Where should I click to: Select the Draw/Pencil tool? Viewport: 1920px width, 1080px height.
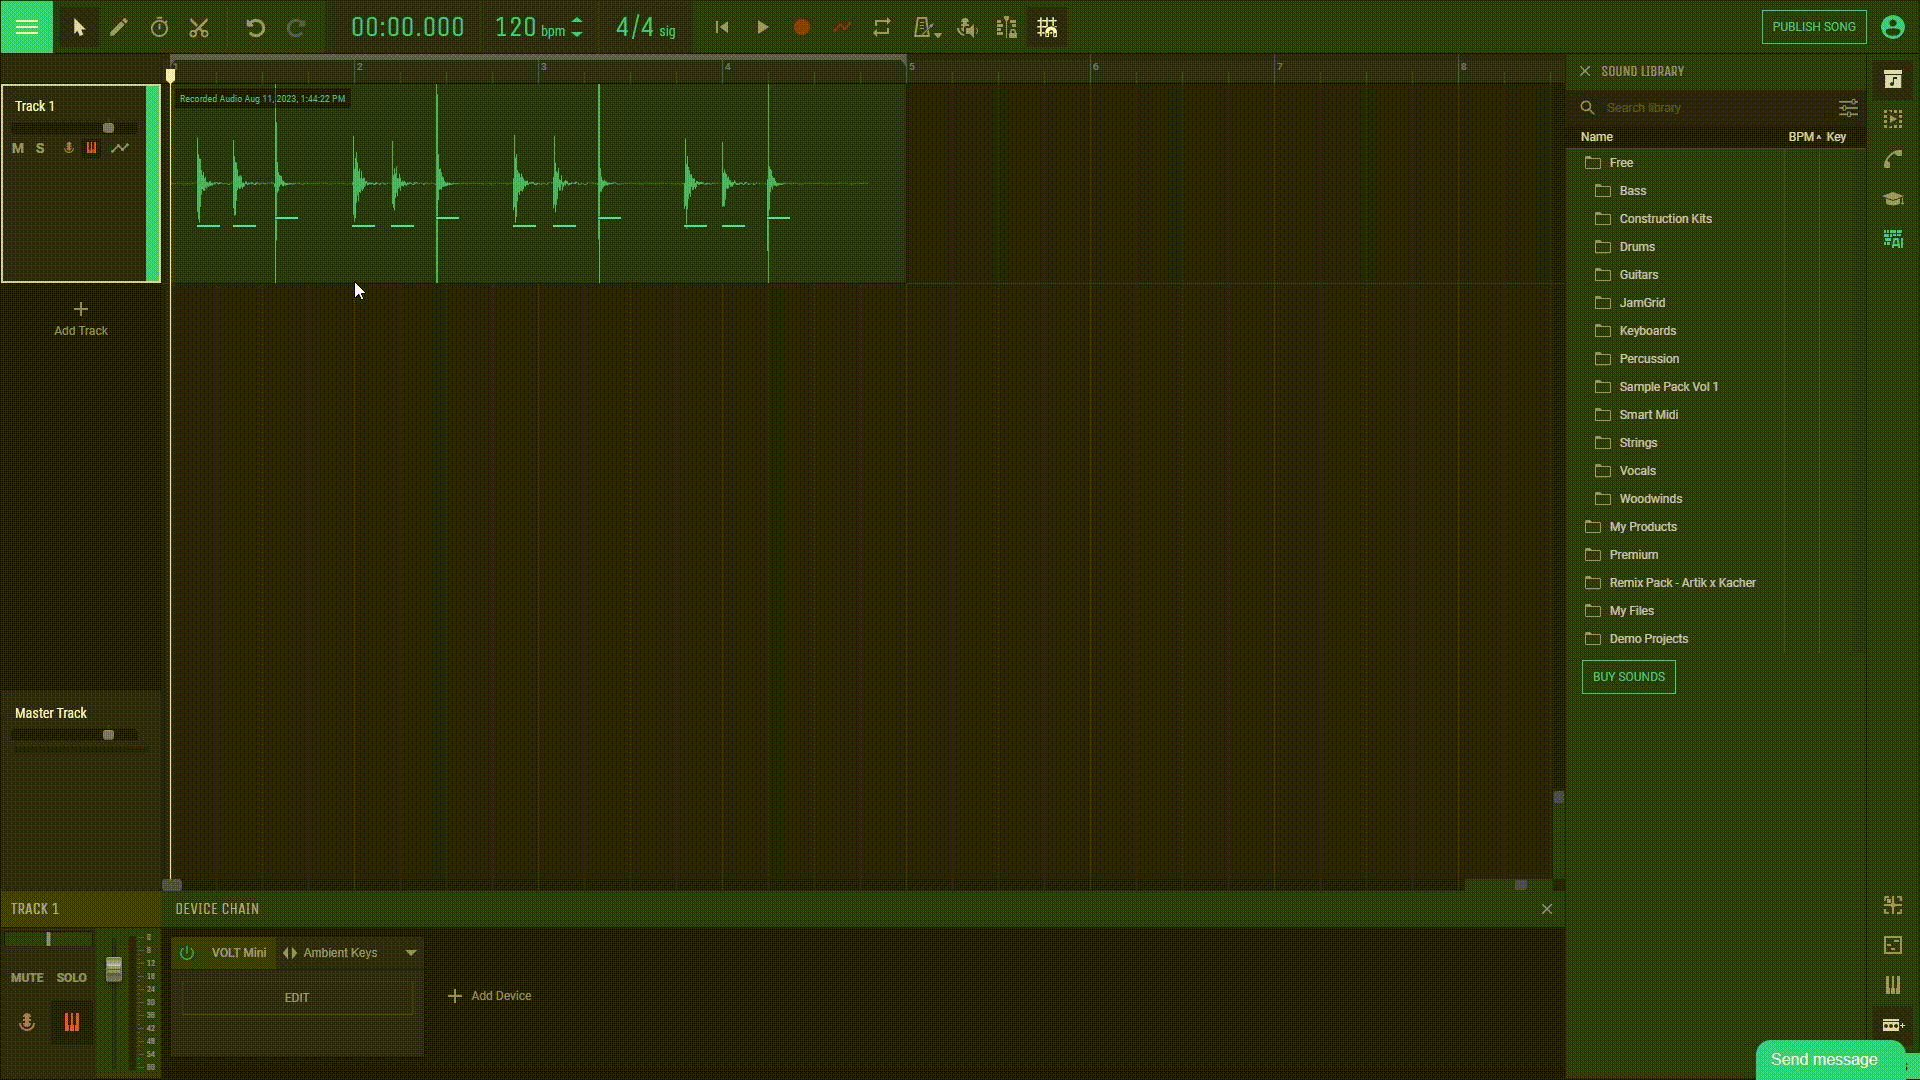click(x=117, y=26)
